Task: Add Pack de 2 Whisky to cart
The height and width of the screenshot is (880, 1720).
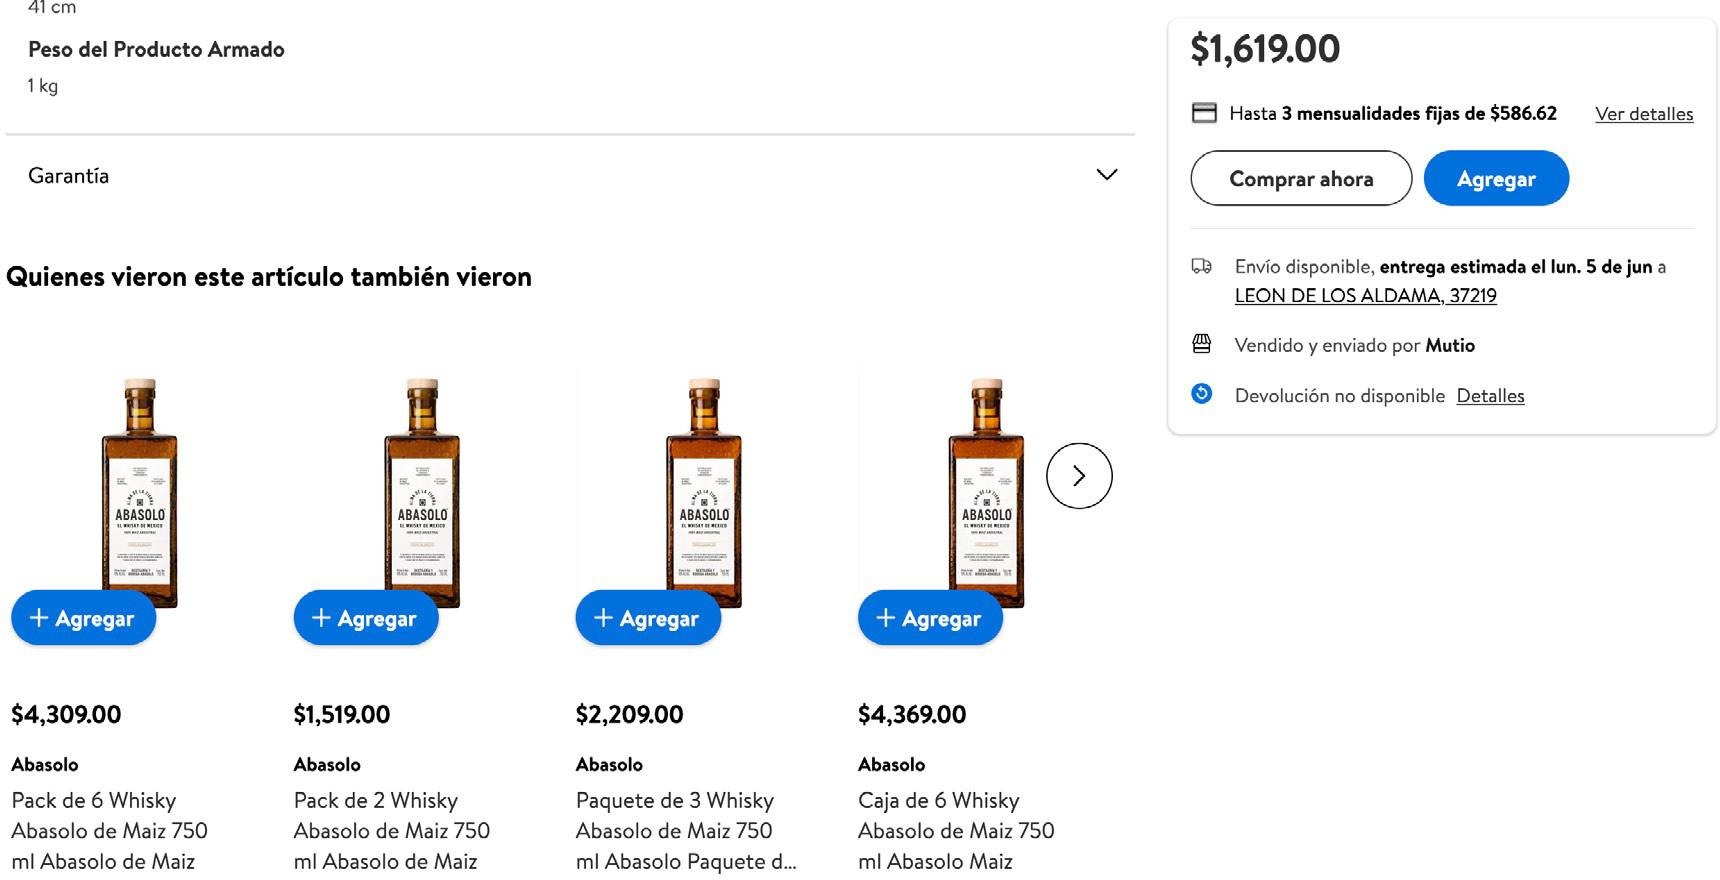Action: click(366, 618)
